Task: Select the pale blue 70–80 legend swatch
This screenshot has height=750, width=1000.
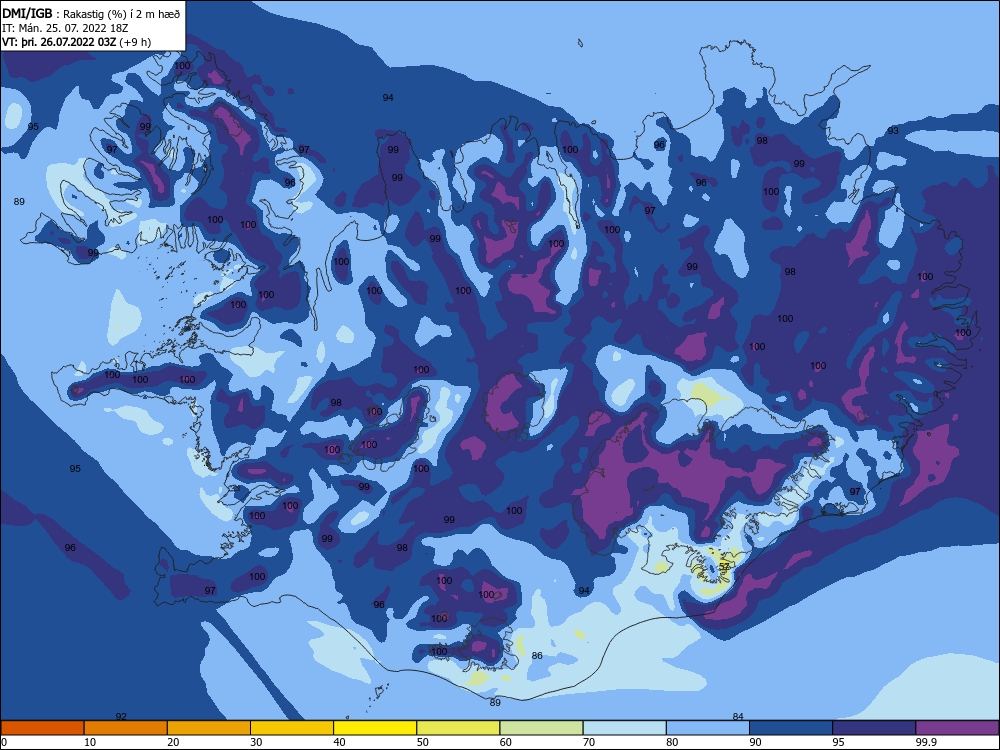Action: [x=624, y=728]
